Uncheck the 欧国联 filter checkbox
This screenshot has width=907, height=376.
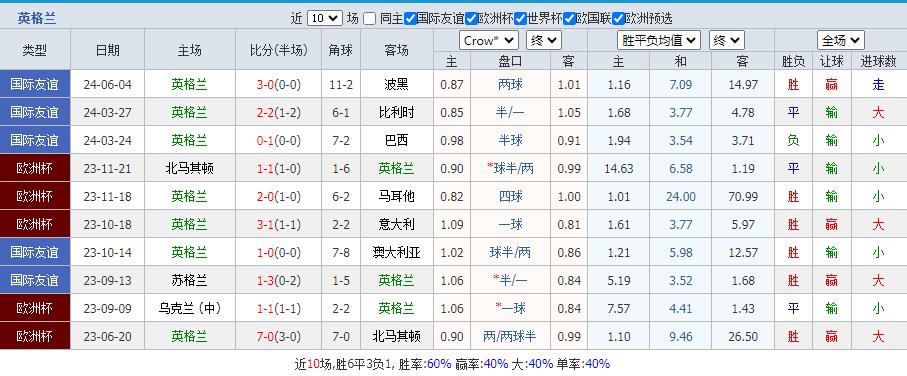(x=570, y=19)
